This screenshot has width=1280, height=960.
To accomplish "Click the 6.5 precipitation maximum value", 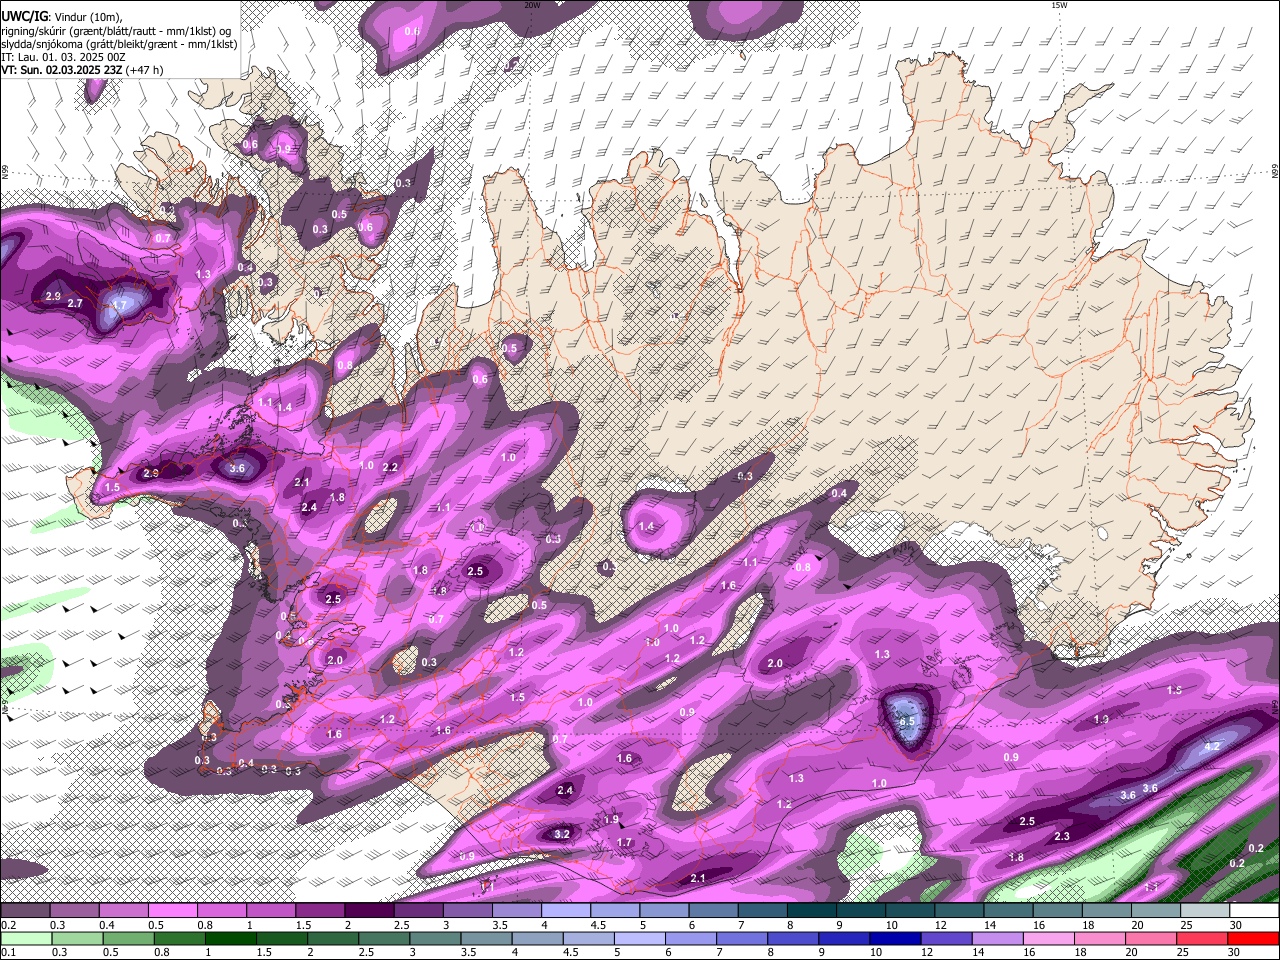I will [x=907, y=721].
